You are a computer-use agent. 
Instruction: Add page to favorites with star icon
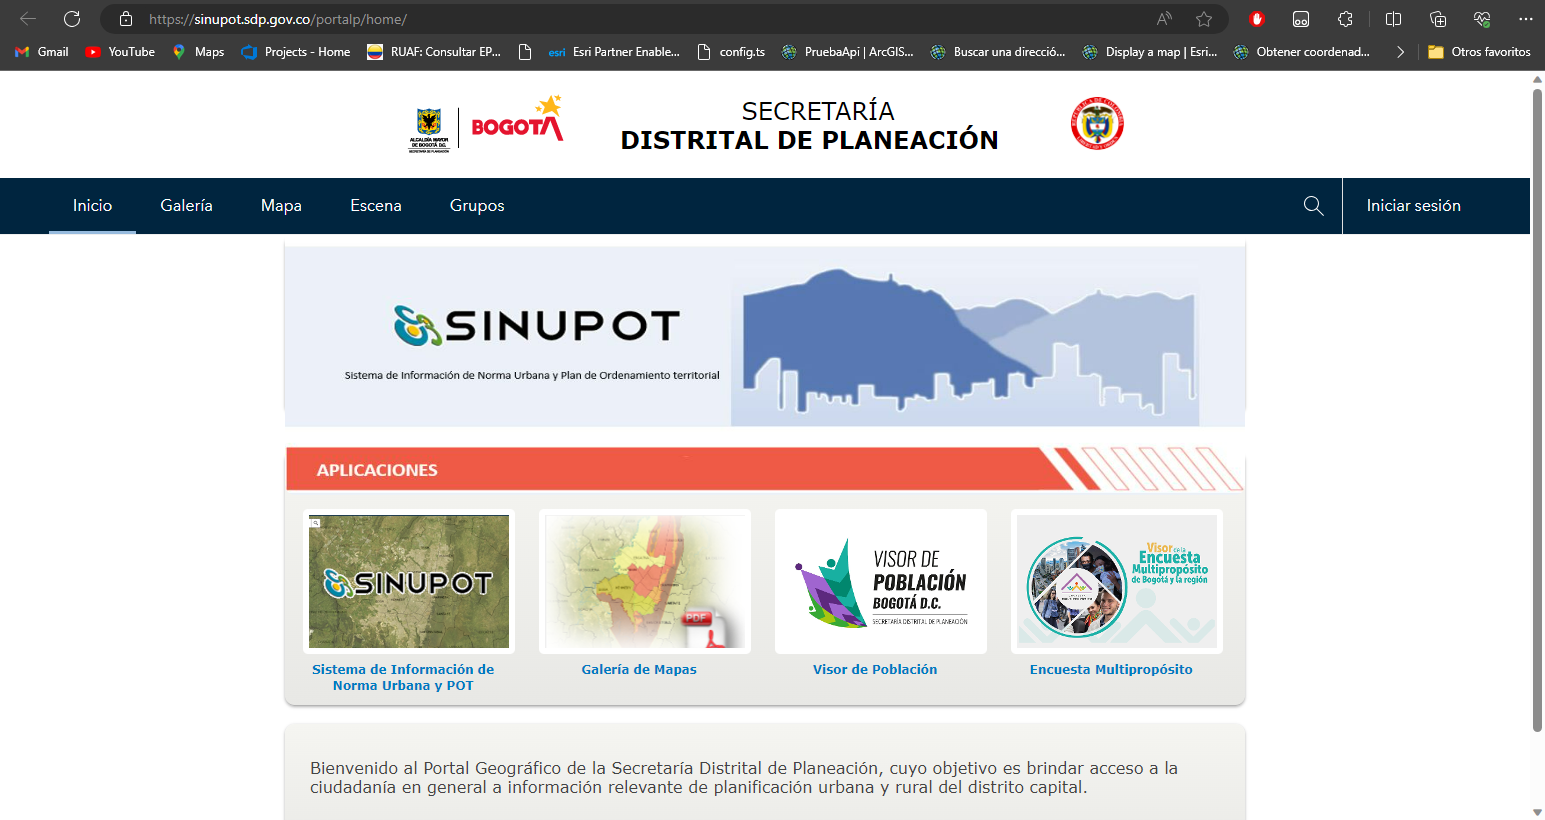click(1204, 19)
